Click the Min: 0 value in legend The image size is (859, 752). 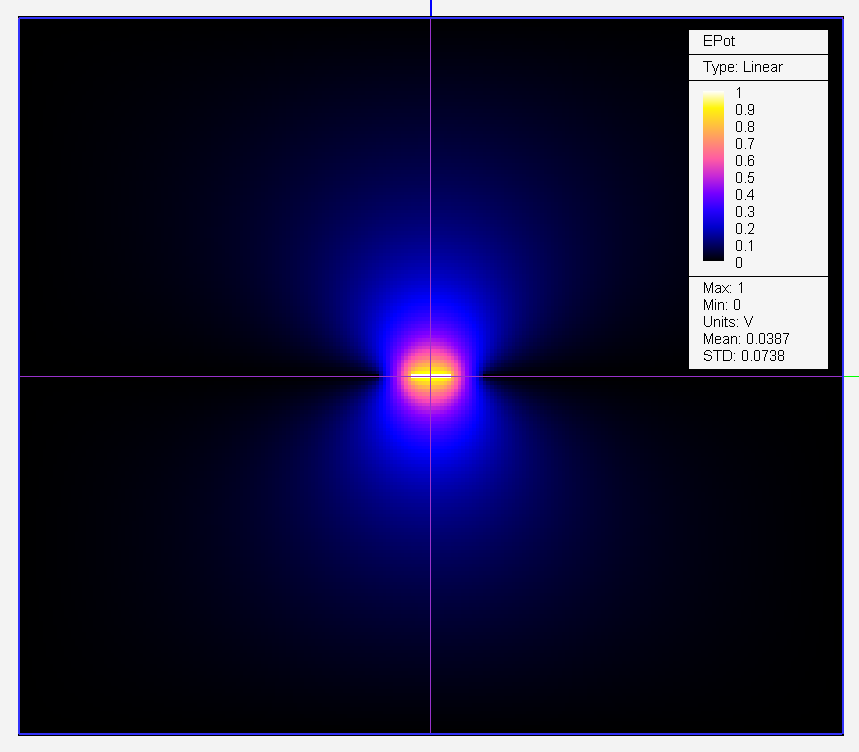(x=722, y=305)
